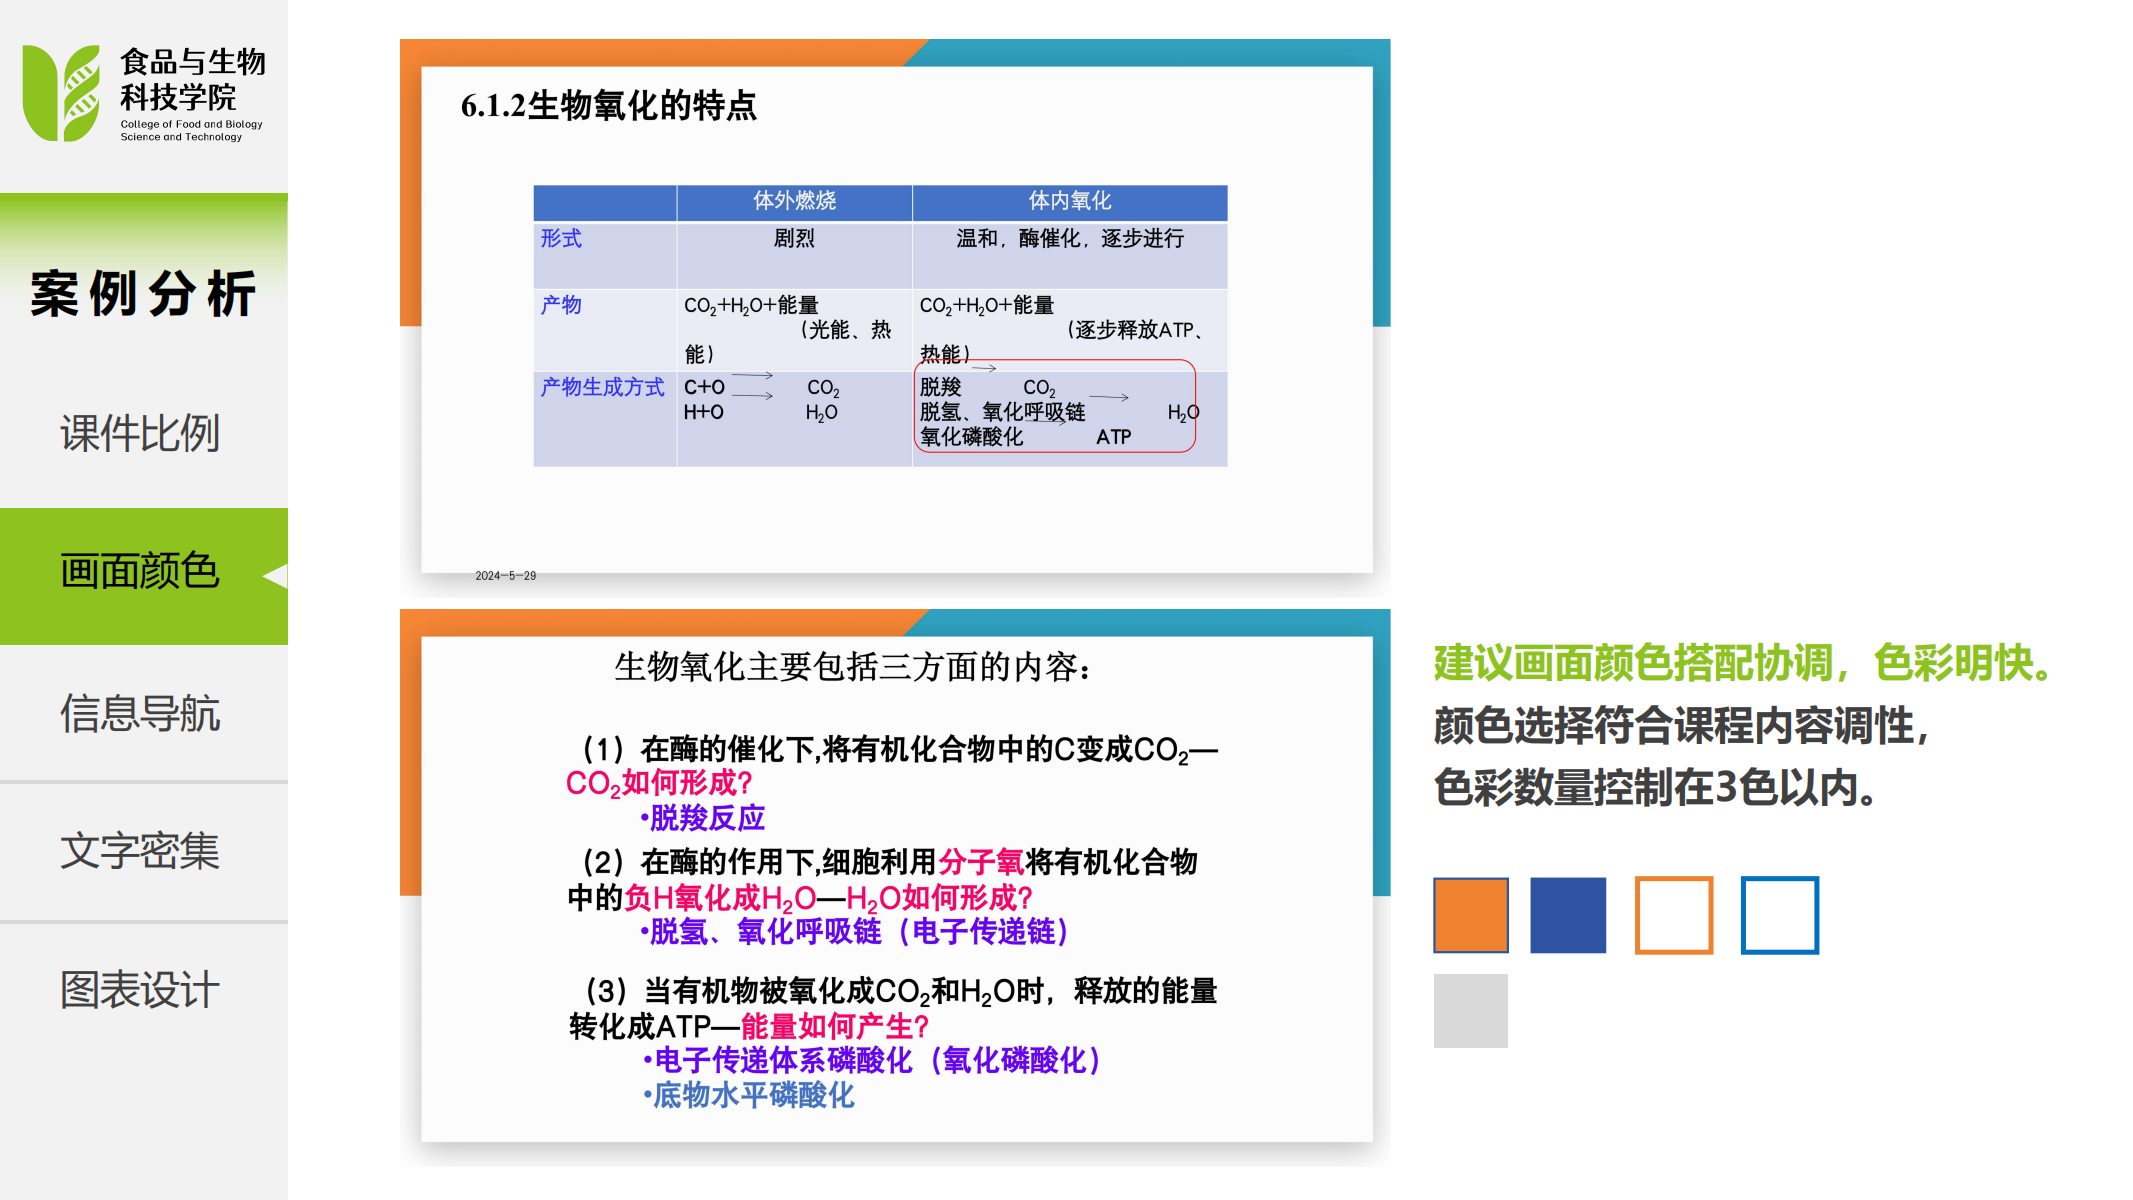Click the 案例分析 heading

point(143,294)
